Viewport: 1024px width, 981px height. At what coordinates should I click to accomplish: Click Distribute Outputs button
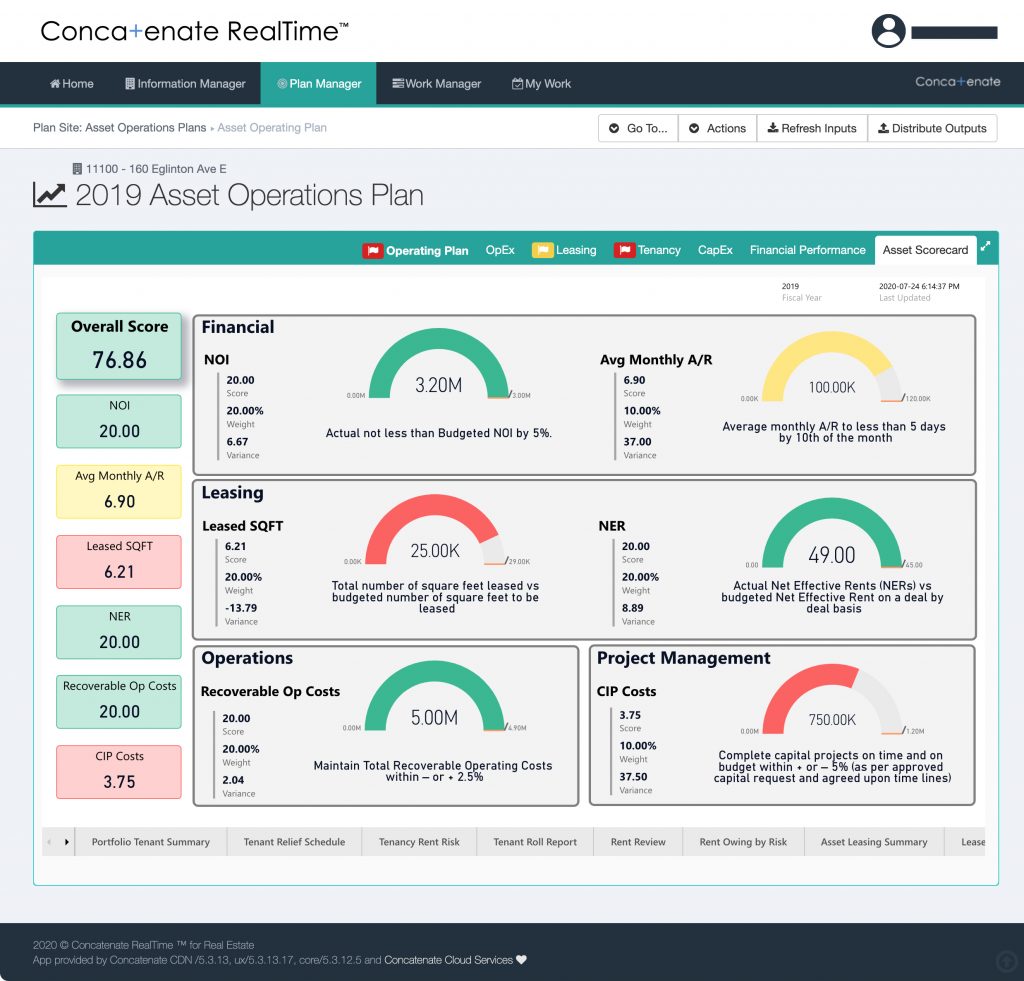tap(932, 128)
